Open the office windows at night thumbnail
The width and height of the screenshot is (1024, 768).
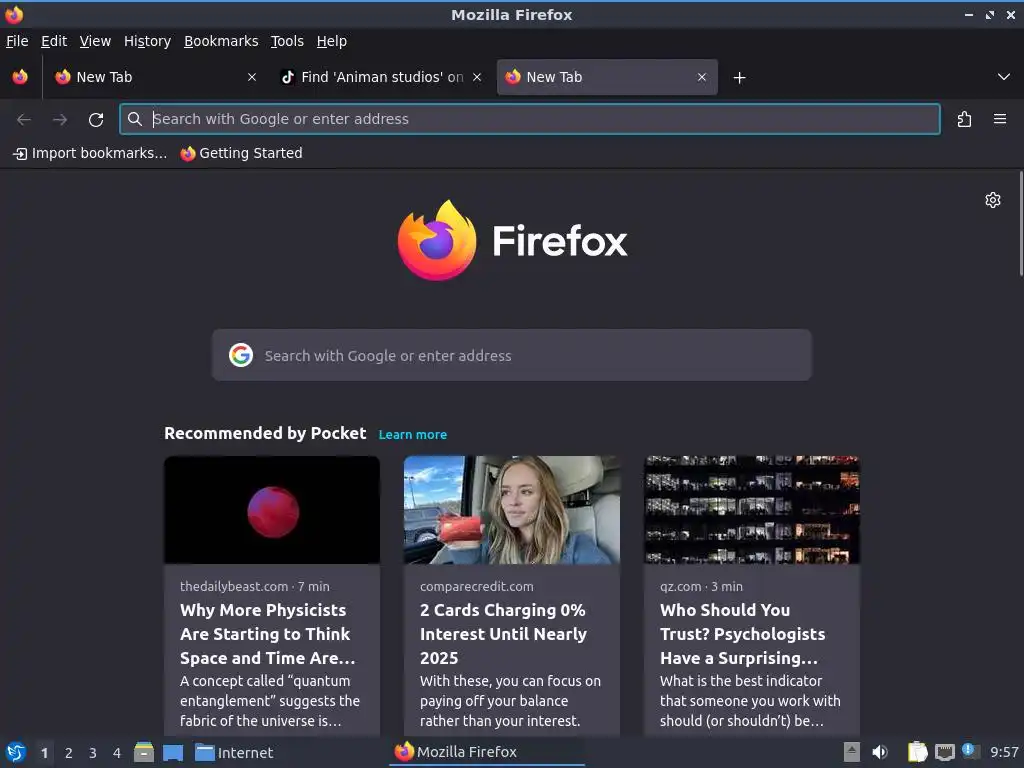pos(752,509)
